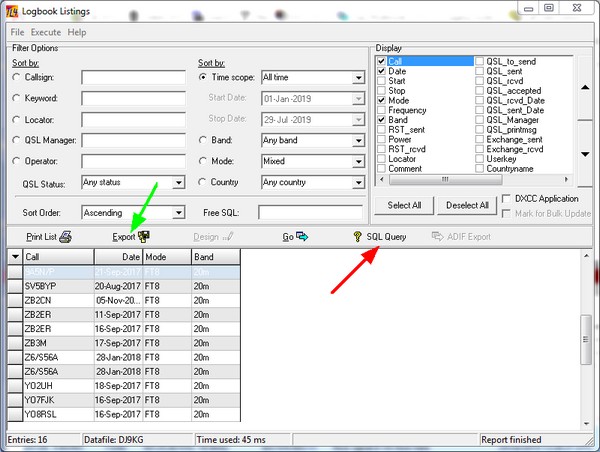Viewport: 600px width, 452px height.
Task: Click the Band column header
Action: [x=216, y=257]
